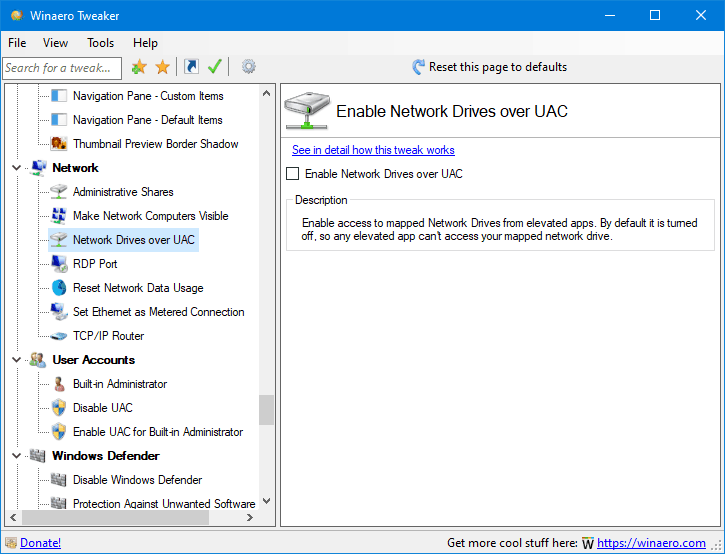Open See in detail how this tweak works link
This screenshot has width=725, height=554.
(x=373, y=150)
